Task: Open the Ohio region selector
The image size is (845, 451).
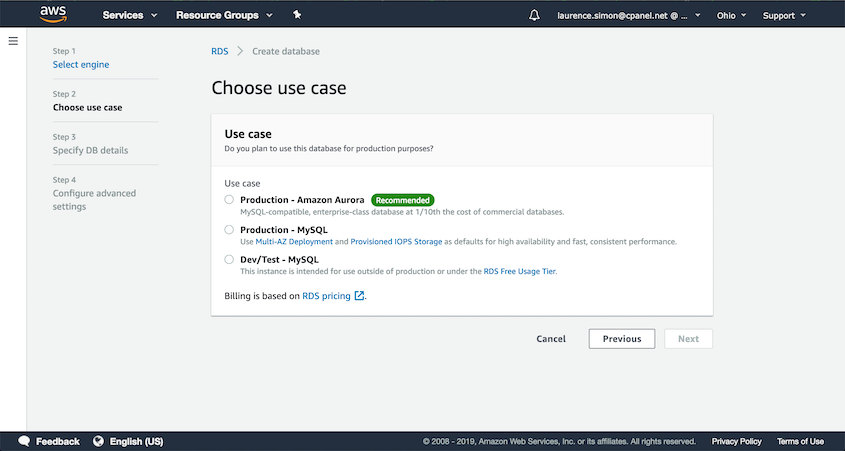Action: pyautogui.click(x=731, y=16)
